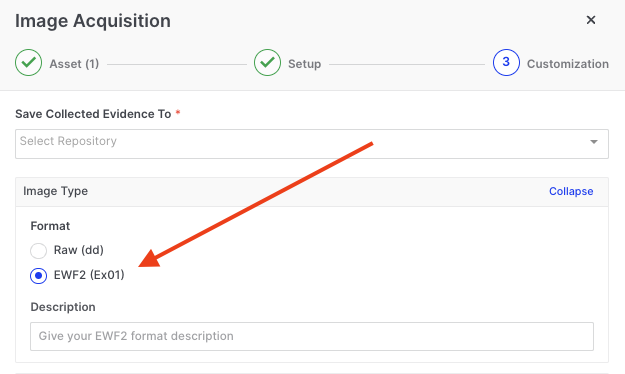Open the Select Repository dropdown

tap(312, 144)
